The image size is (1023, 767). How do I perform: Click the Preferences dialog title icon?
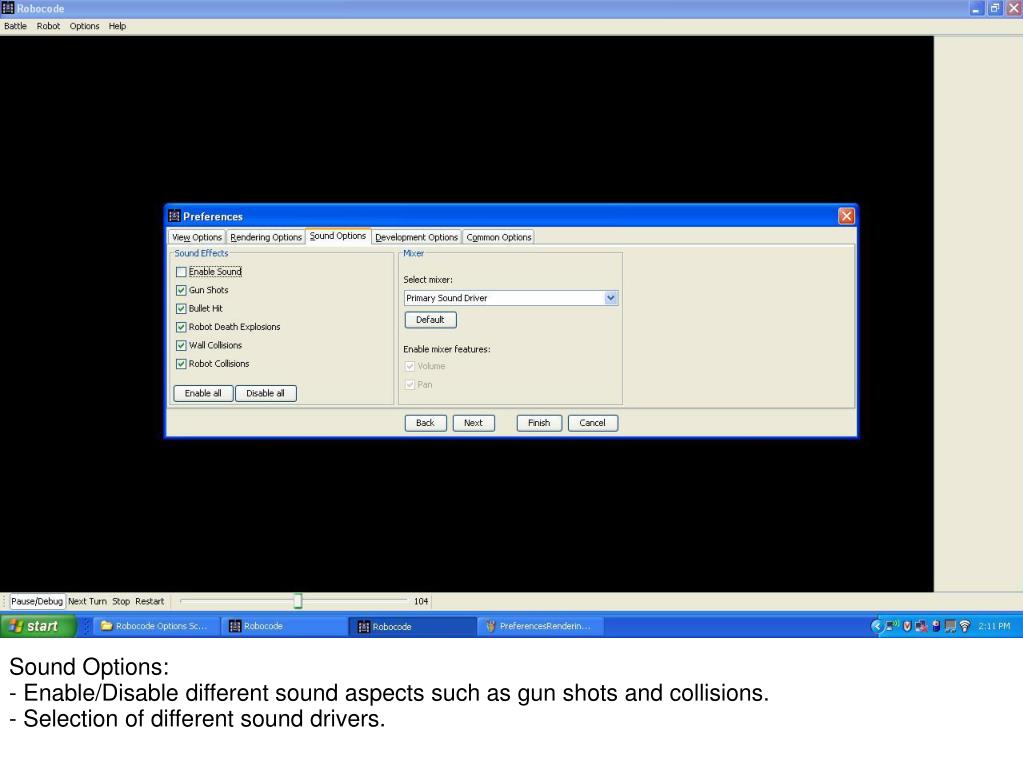pos(174,216)
